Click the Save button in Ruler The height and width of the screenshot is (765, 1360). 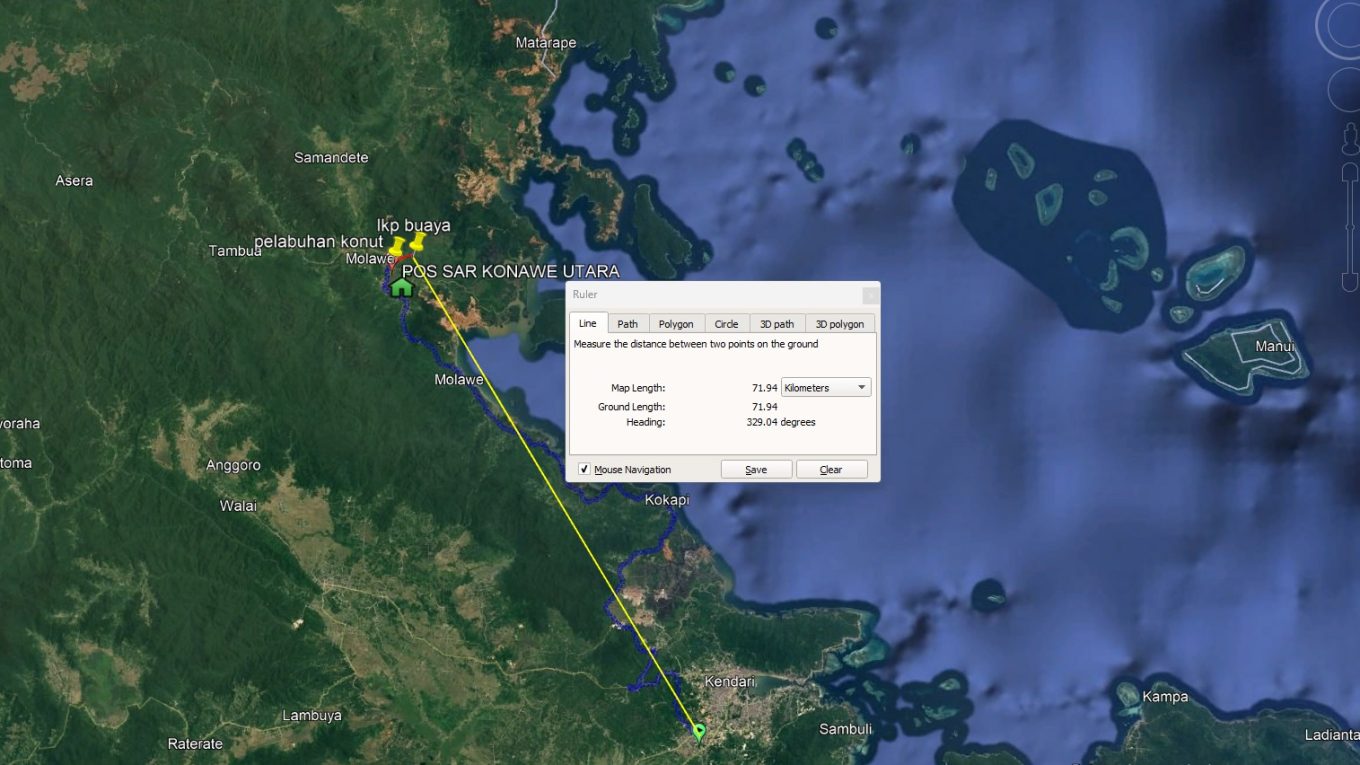(x=756, y=470)
